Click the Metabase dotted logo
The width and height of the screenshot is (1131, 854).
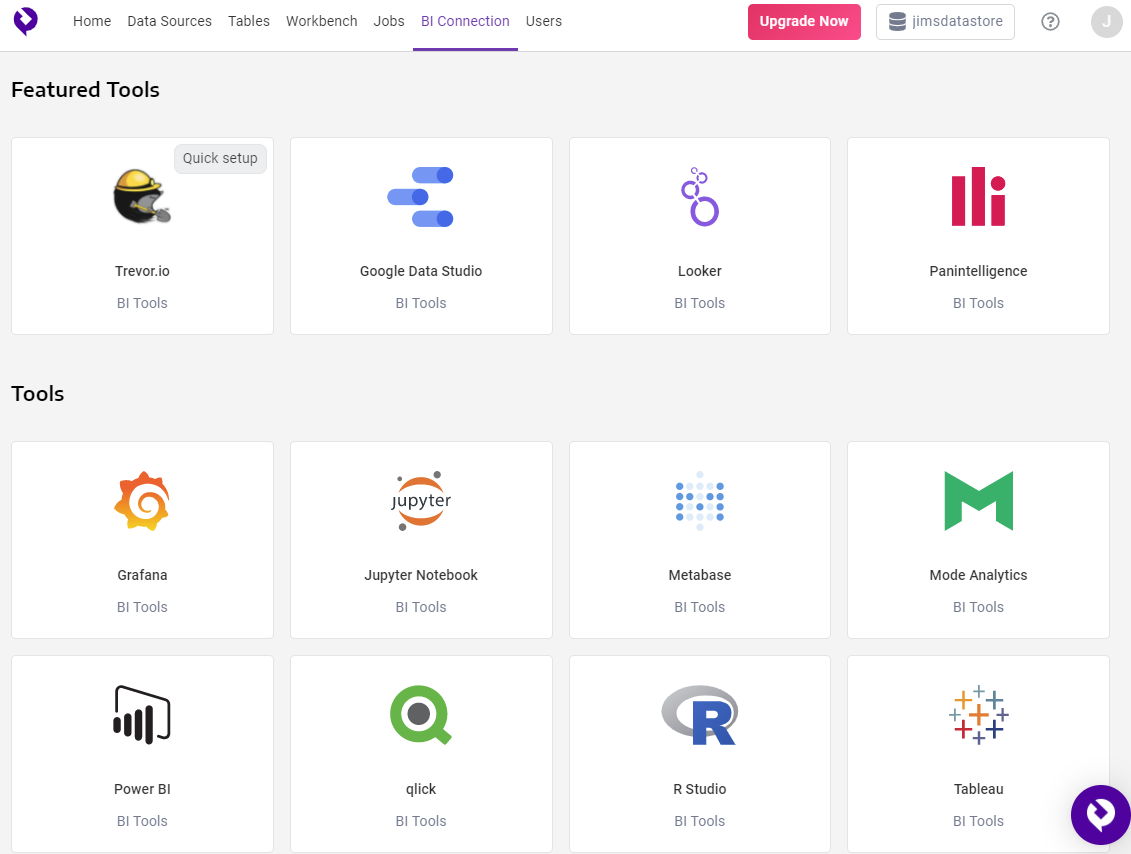pyautogui.click(x=700, y=501)
